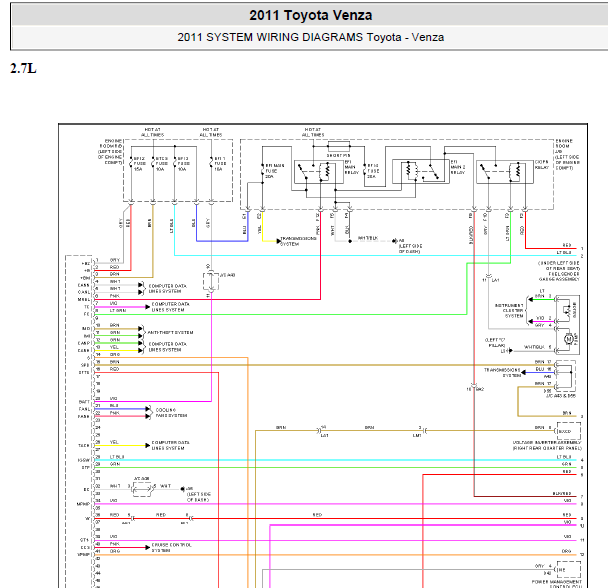
Task: Click the A8 ground symbol near WHT/BLK wire
Action: [395, 241]
